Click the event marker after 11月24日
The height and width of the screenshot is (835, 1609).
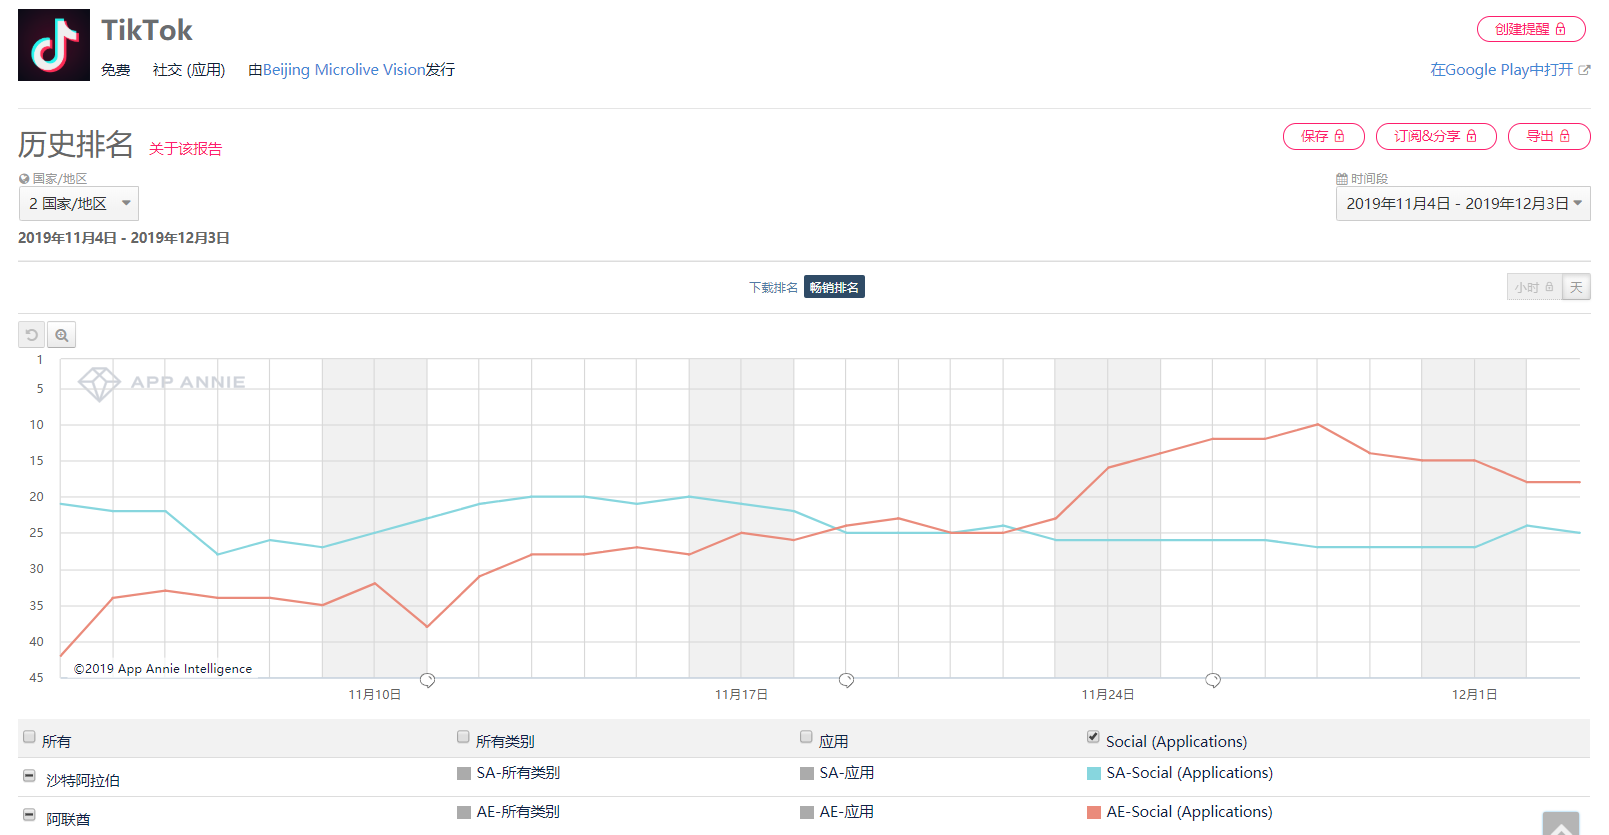(x=1213, y=680)
